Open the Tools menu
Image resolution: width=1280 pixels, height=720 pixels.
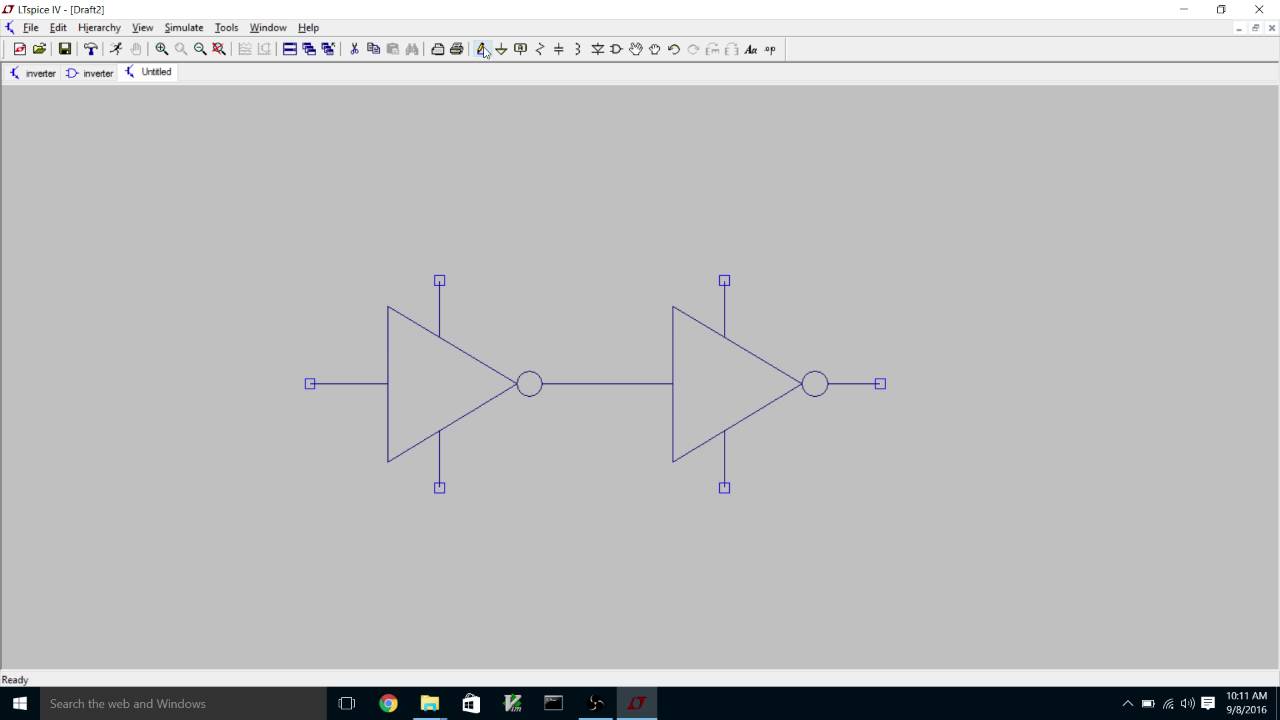click(x=227, y=28)
